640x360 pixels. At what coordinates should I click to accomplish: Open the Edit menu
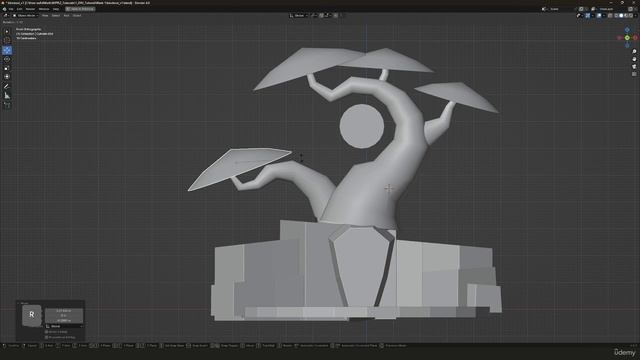pos(20,9)
